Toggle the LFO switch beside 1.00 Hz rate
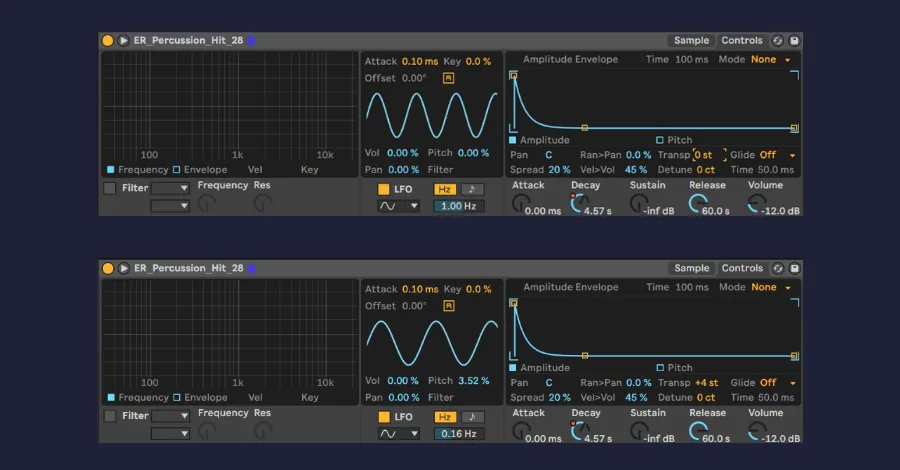The width and height of the screenshot is (900, 470). [383, 189]
